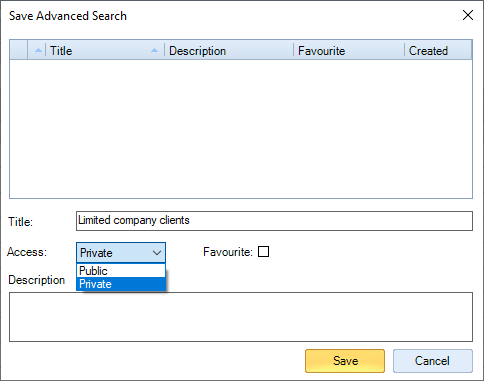Edit the Title input field
This screenshot has width=484, height=381.
(x=274, y=221)
